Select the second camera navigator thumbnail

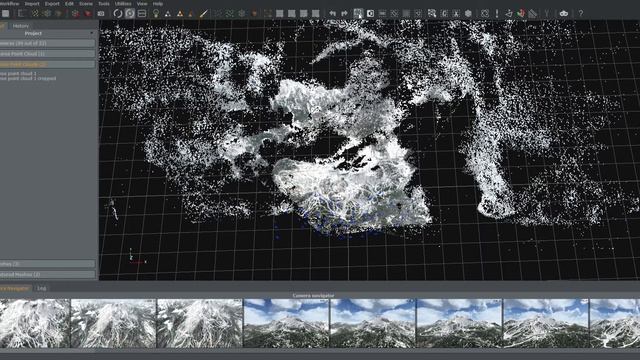113,323
